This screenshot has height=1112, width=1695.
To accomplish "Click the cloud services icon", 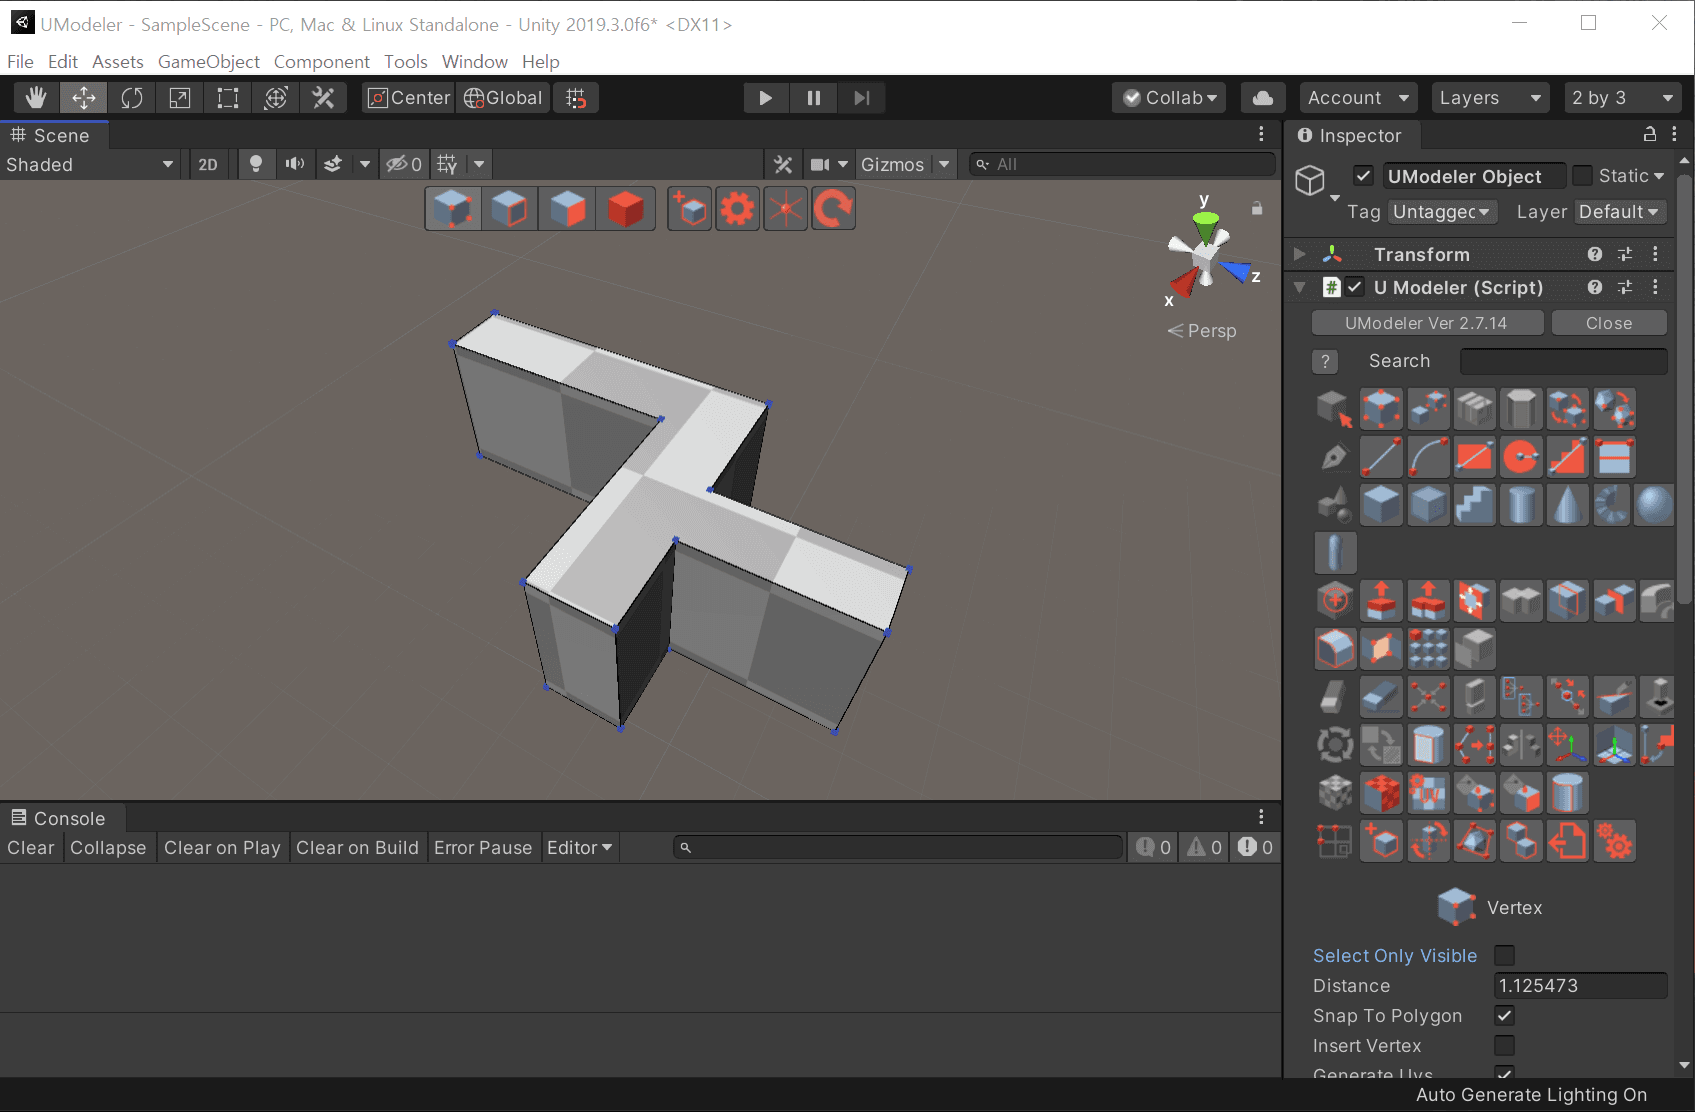I will [x=1263, y=98].
